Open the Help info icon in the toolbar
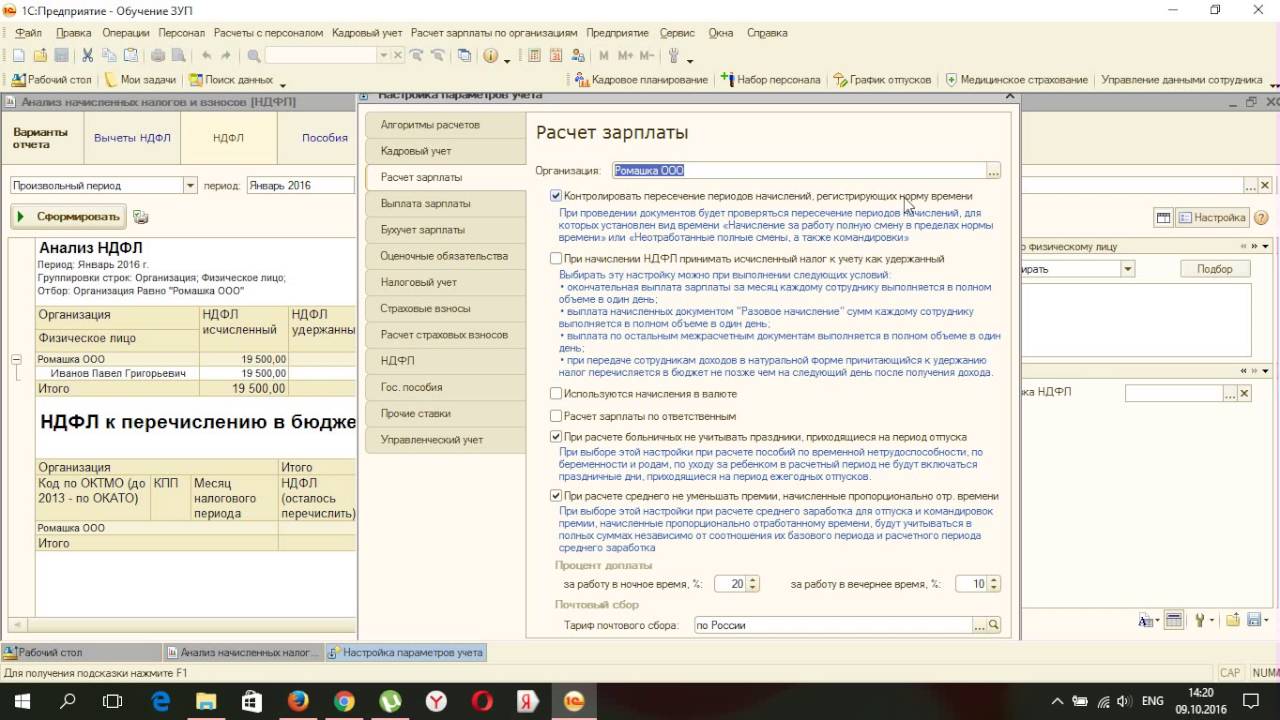Image resolution: width=1280 pixels, height=720 pixels. [x=490, y=56]
